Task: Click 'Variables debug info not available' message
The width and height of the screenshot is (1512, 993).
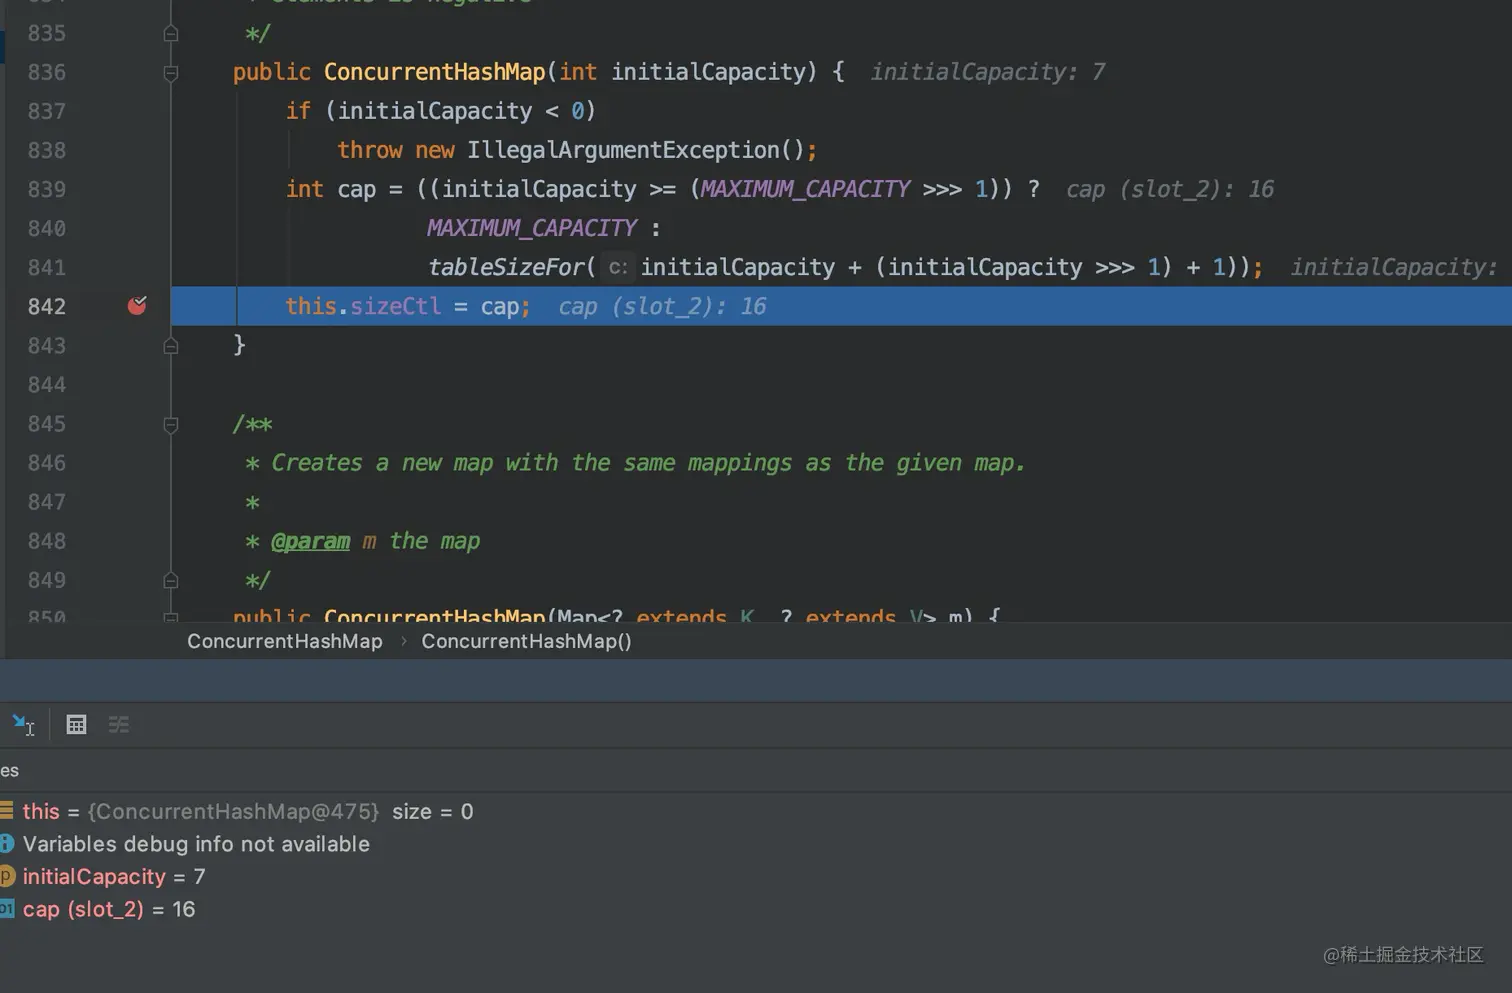Action: [196, 844]
